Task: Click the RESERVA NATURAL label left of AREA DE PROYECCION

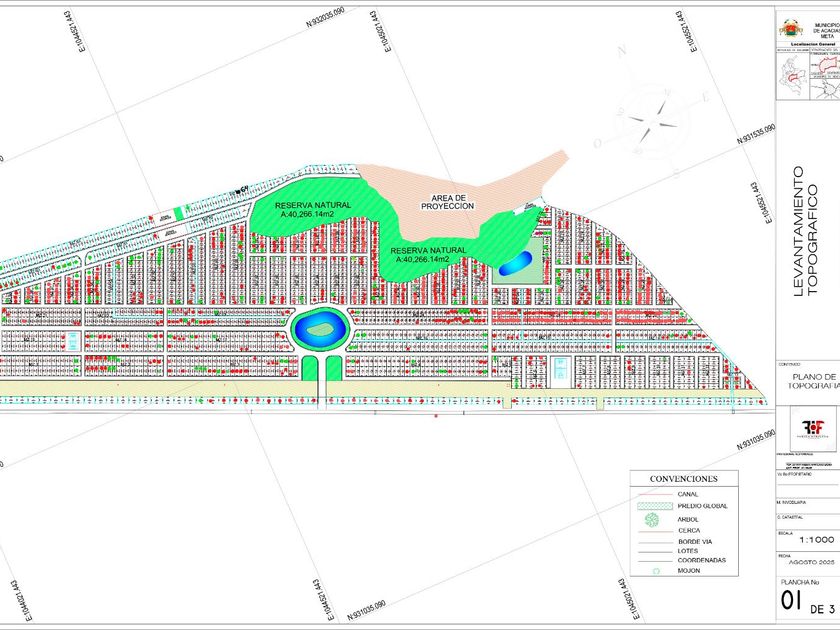Action: click(313, 209)
